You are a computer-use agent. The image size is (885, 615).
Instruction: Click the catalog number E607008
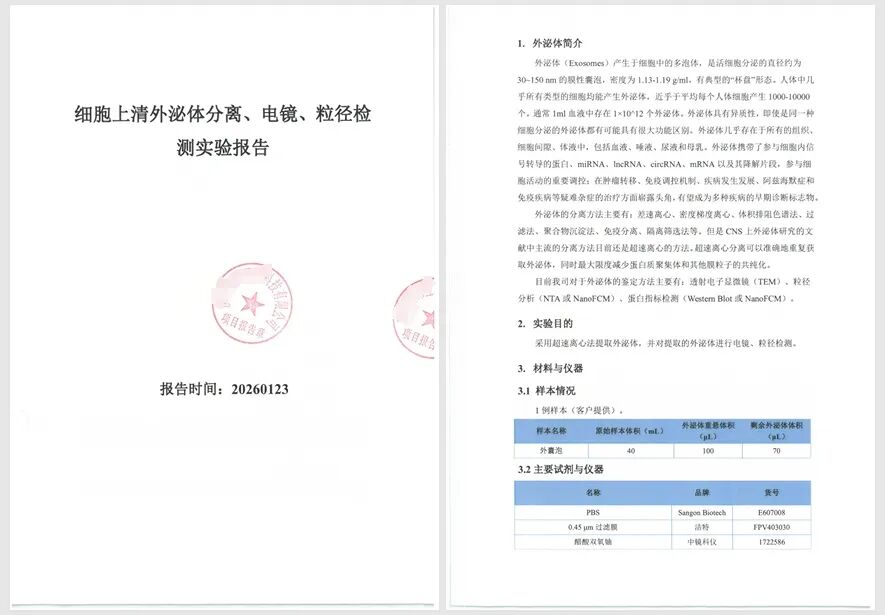pyautogui.click(x=771, y=512)
